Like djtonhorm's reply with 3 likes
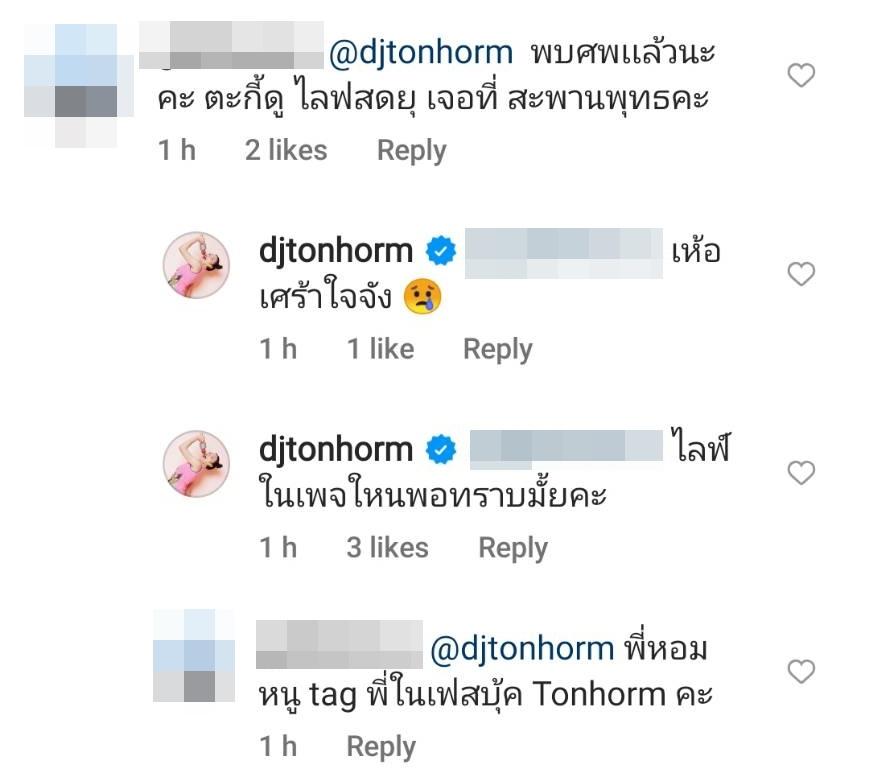Screen dimensions: 869x781 (801, 472)
